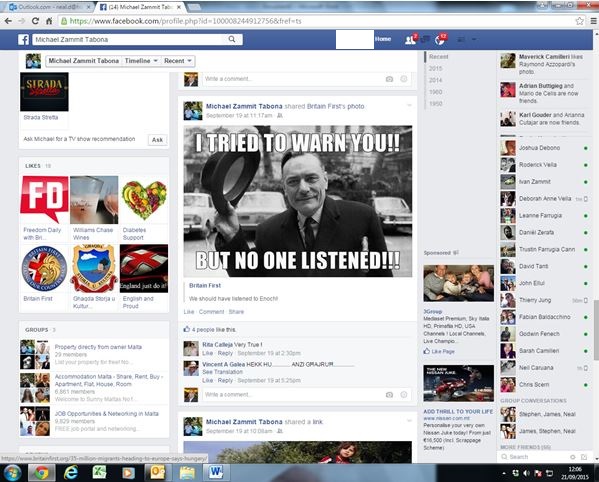The width and height of the screenshot is (599, 482).
Task: Click the Ask button for TV show
Action: (x=157, y=140)
